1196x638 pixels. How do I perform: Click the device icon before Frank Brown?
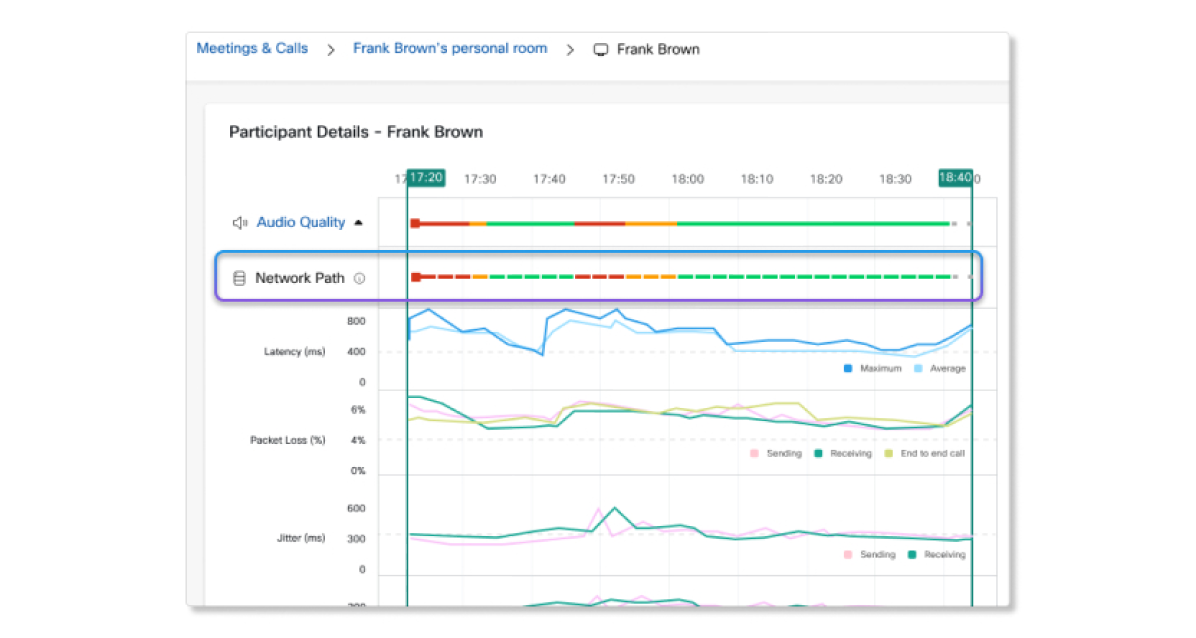coord(601,49)
